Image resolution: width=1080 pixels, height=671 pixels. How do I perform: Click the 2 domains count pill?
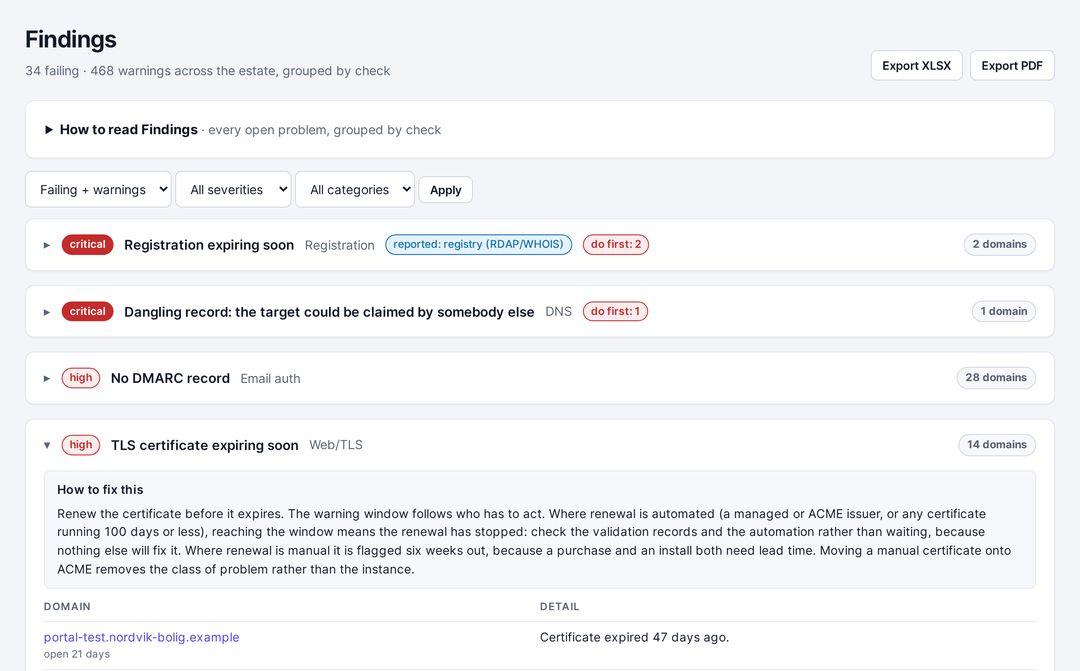click(x=999, y=245)
